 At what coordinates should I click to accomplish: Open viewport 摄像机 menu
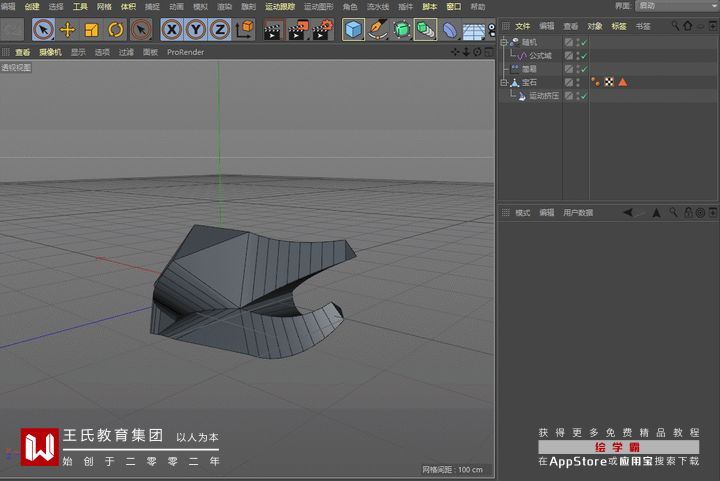(51, 52)
